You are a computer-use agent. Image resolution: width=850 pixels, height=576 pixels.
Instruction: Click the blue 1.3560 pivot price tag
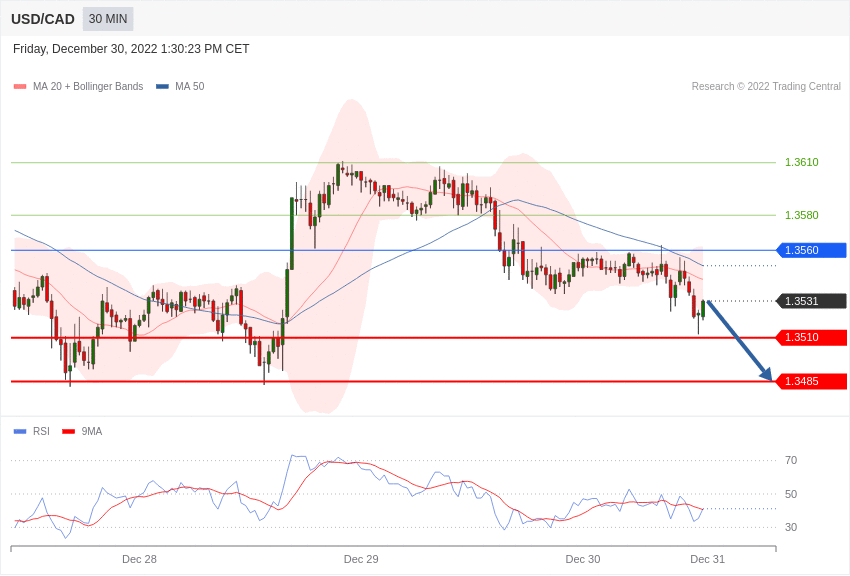pyautogui.click(x=811, y=250)
